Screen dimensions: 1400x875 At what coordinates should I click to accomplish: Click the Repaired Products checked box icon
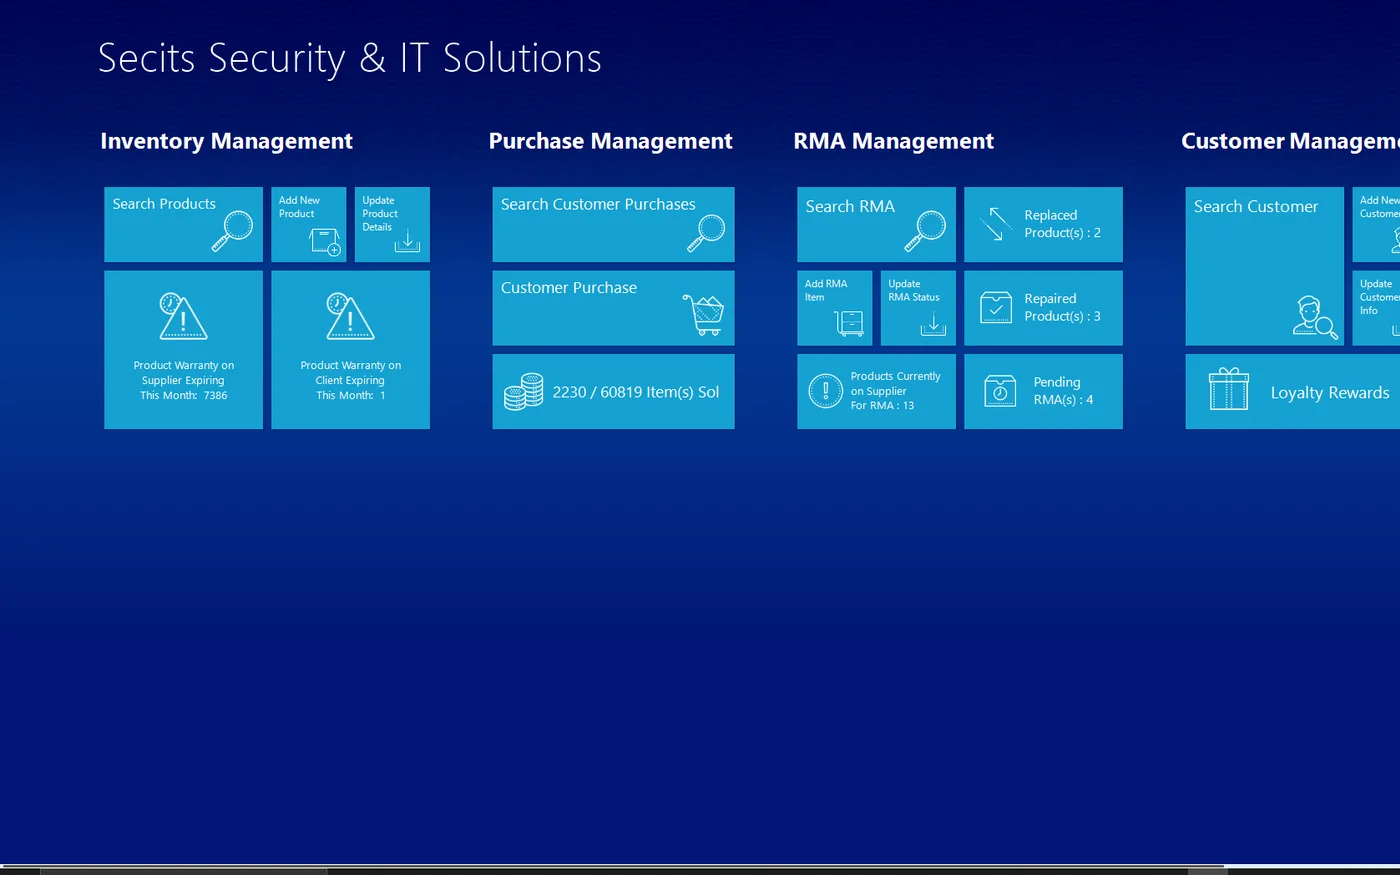click(996, 308)
